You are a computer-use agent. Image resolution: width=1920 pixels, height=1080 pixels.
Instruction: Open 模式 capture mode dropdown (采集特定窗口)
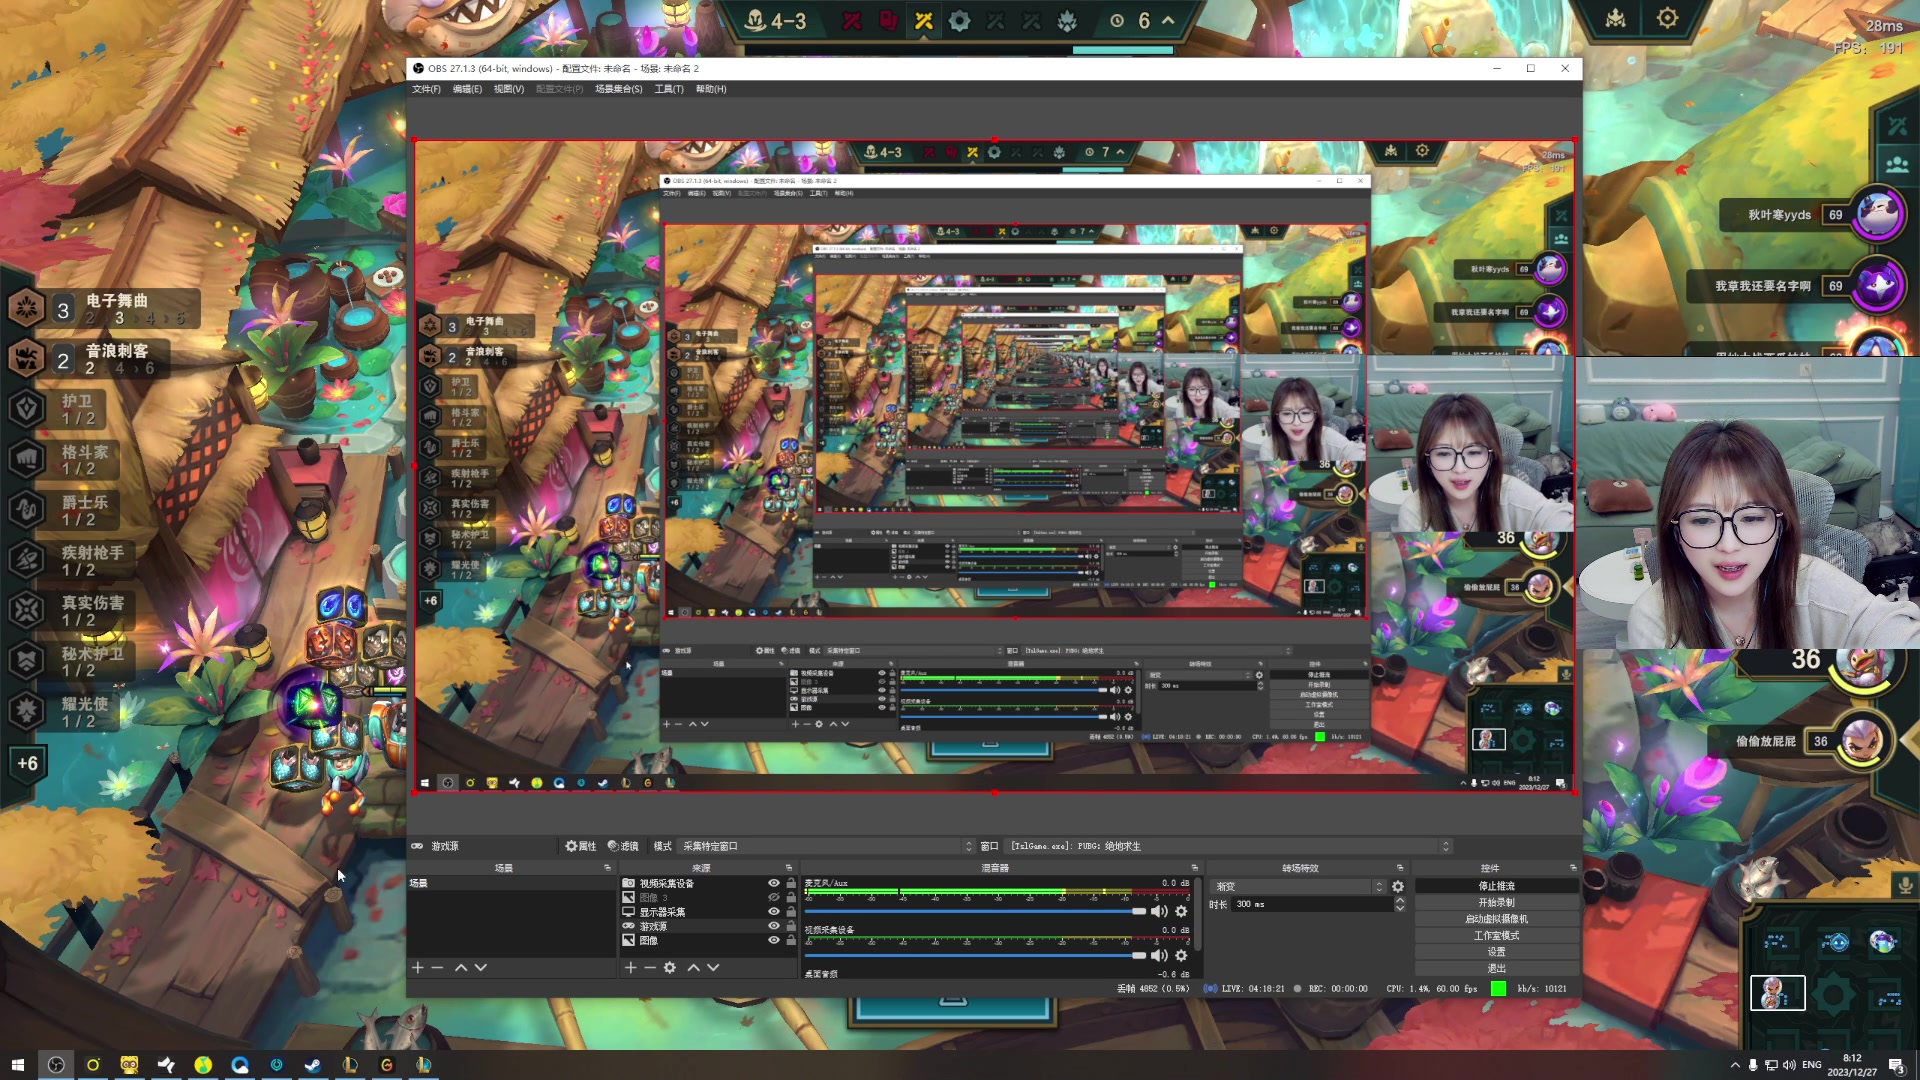827,846
